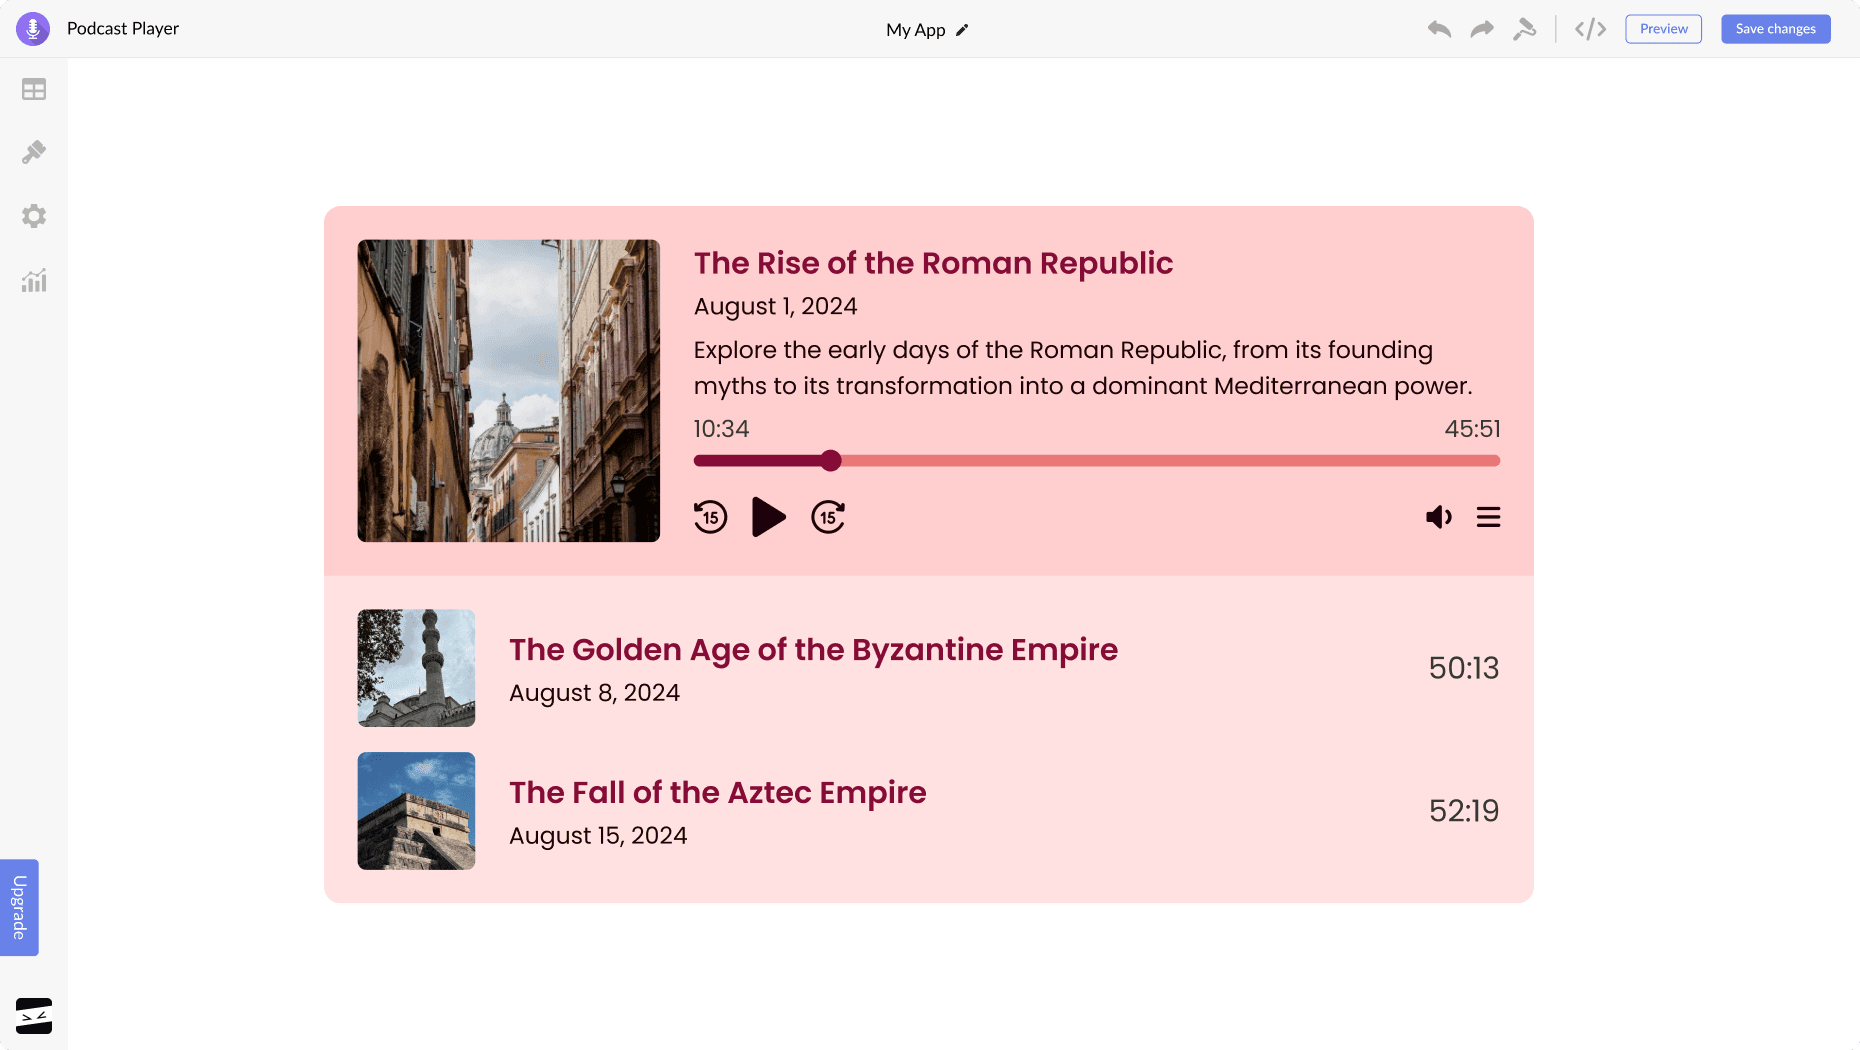This screenshot has height=1050, width=1860.
Task: View the Analytics chart panel
Action: [33, 281]
